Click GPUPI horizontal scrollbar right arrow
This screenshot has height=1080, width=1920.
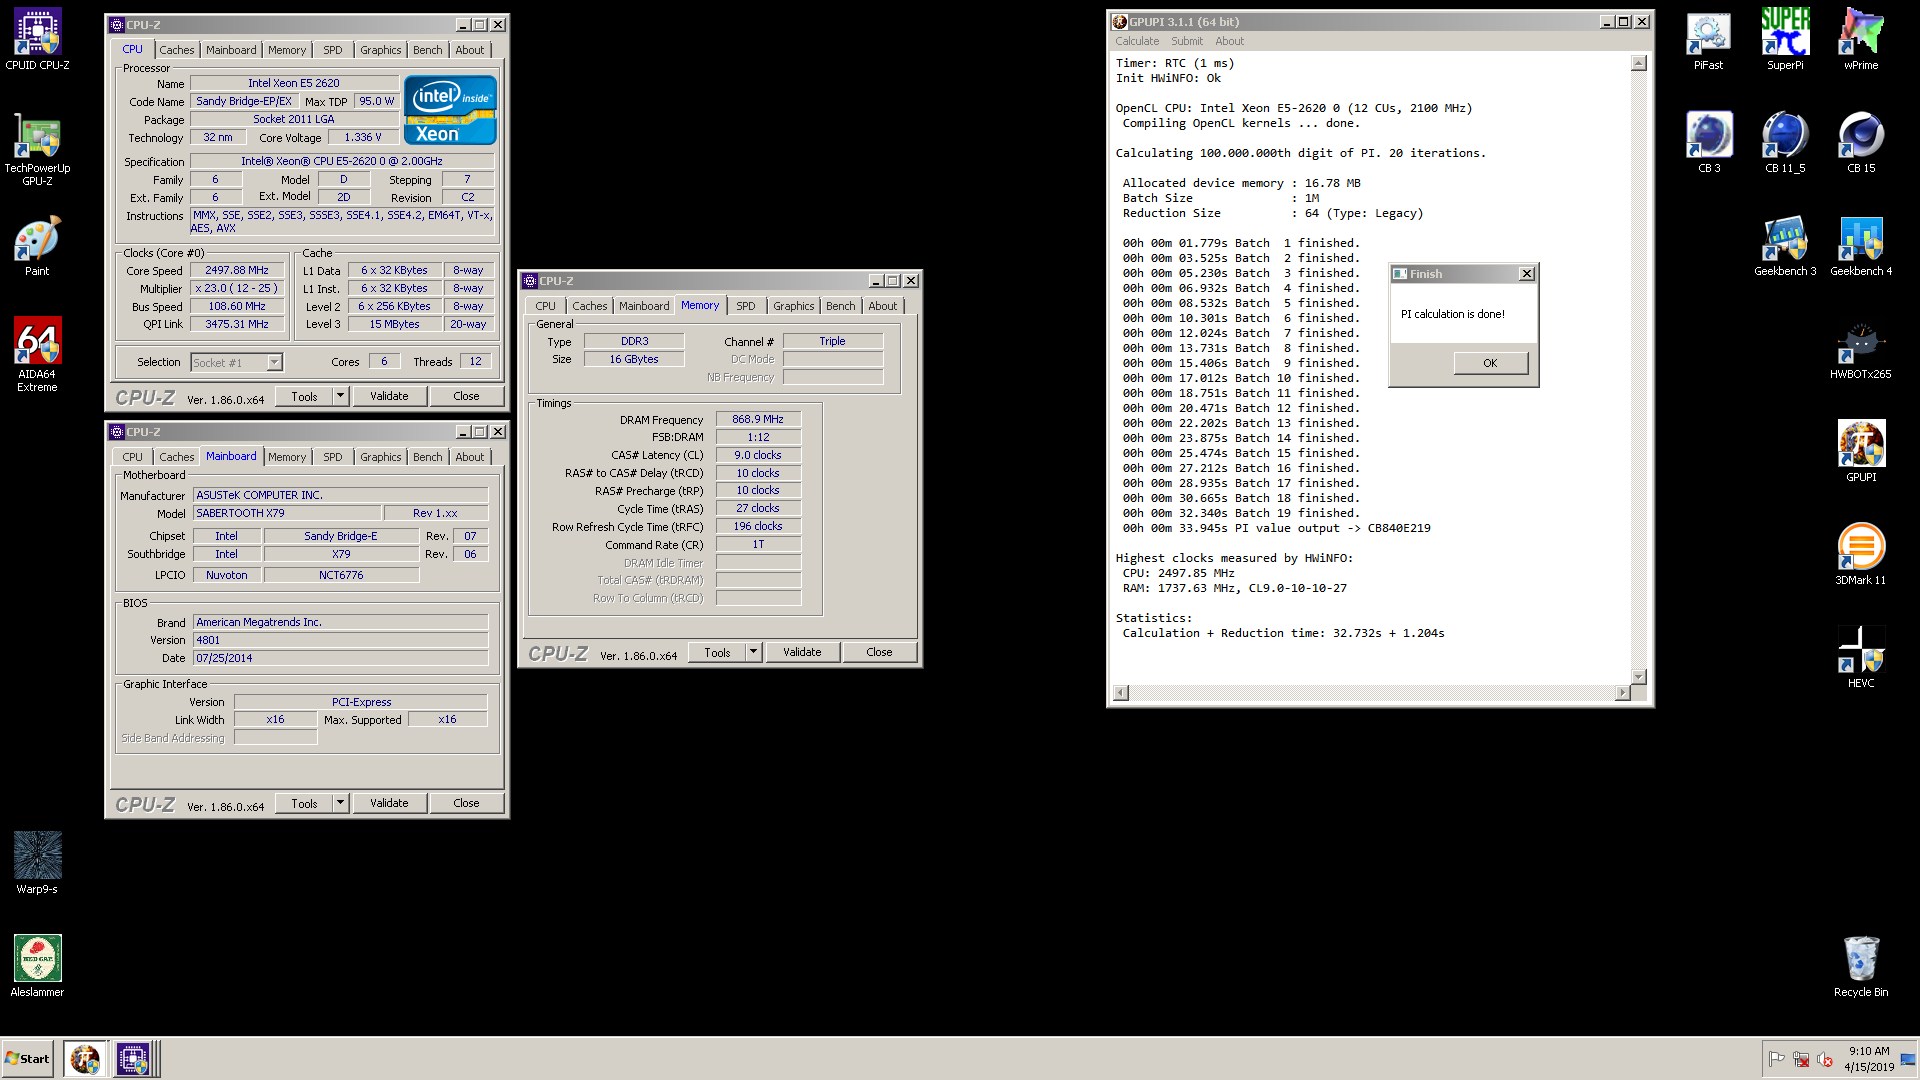[x=1622, y=693]
